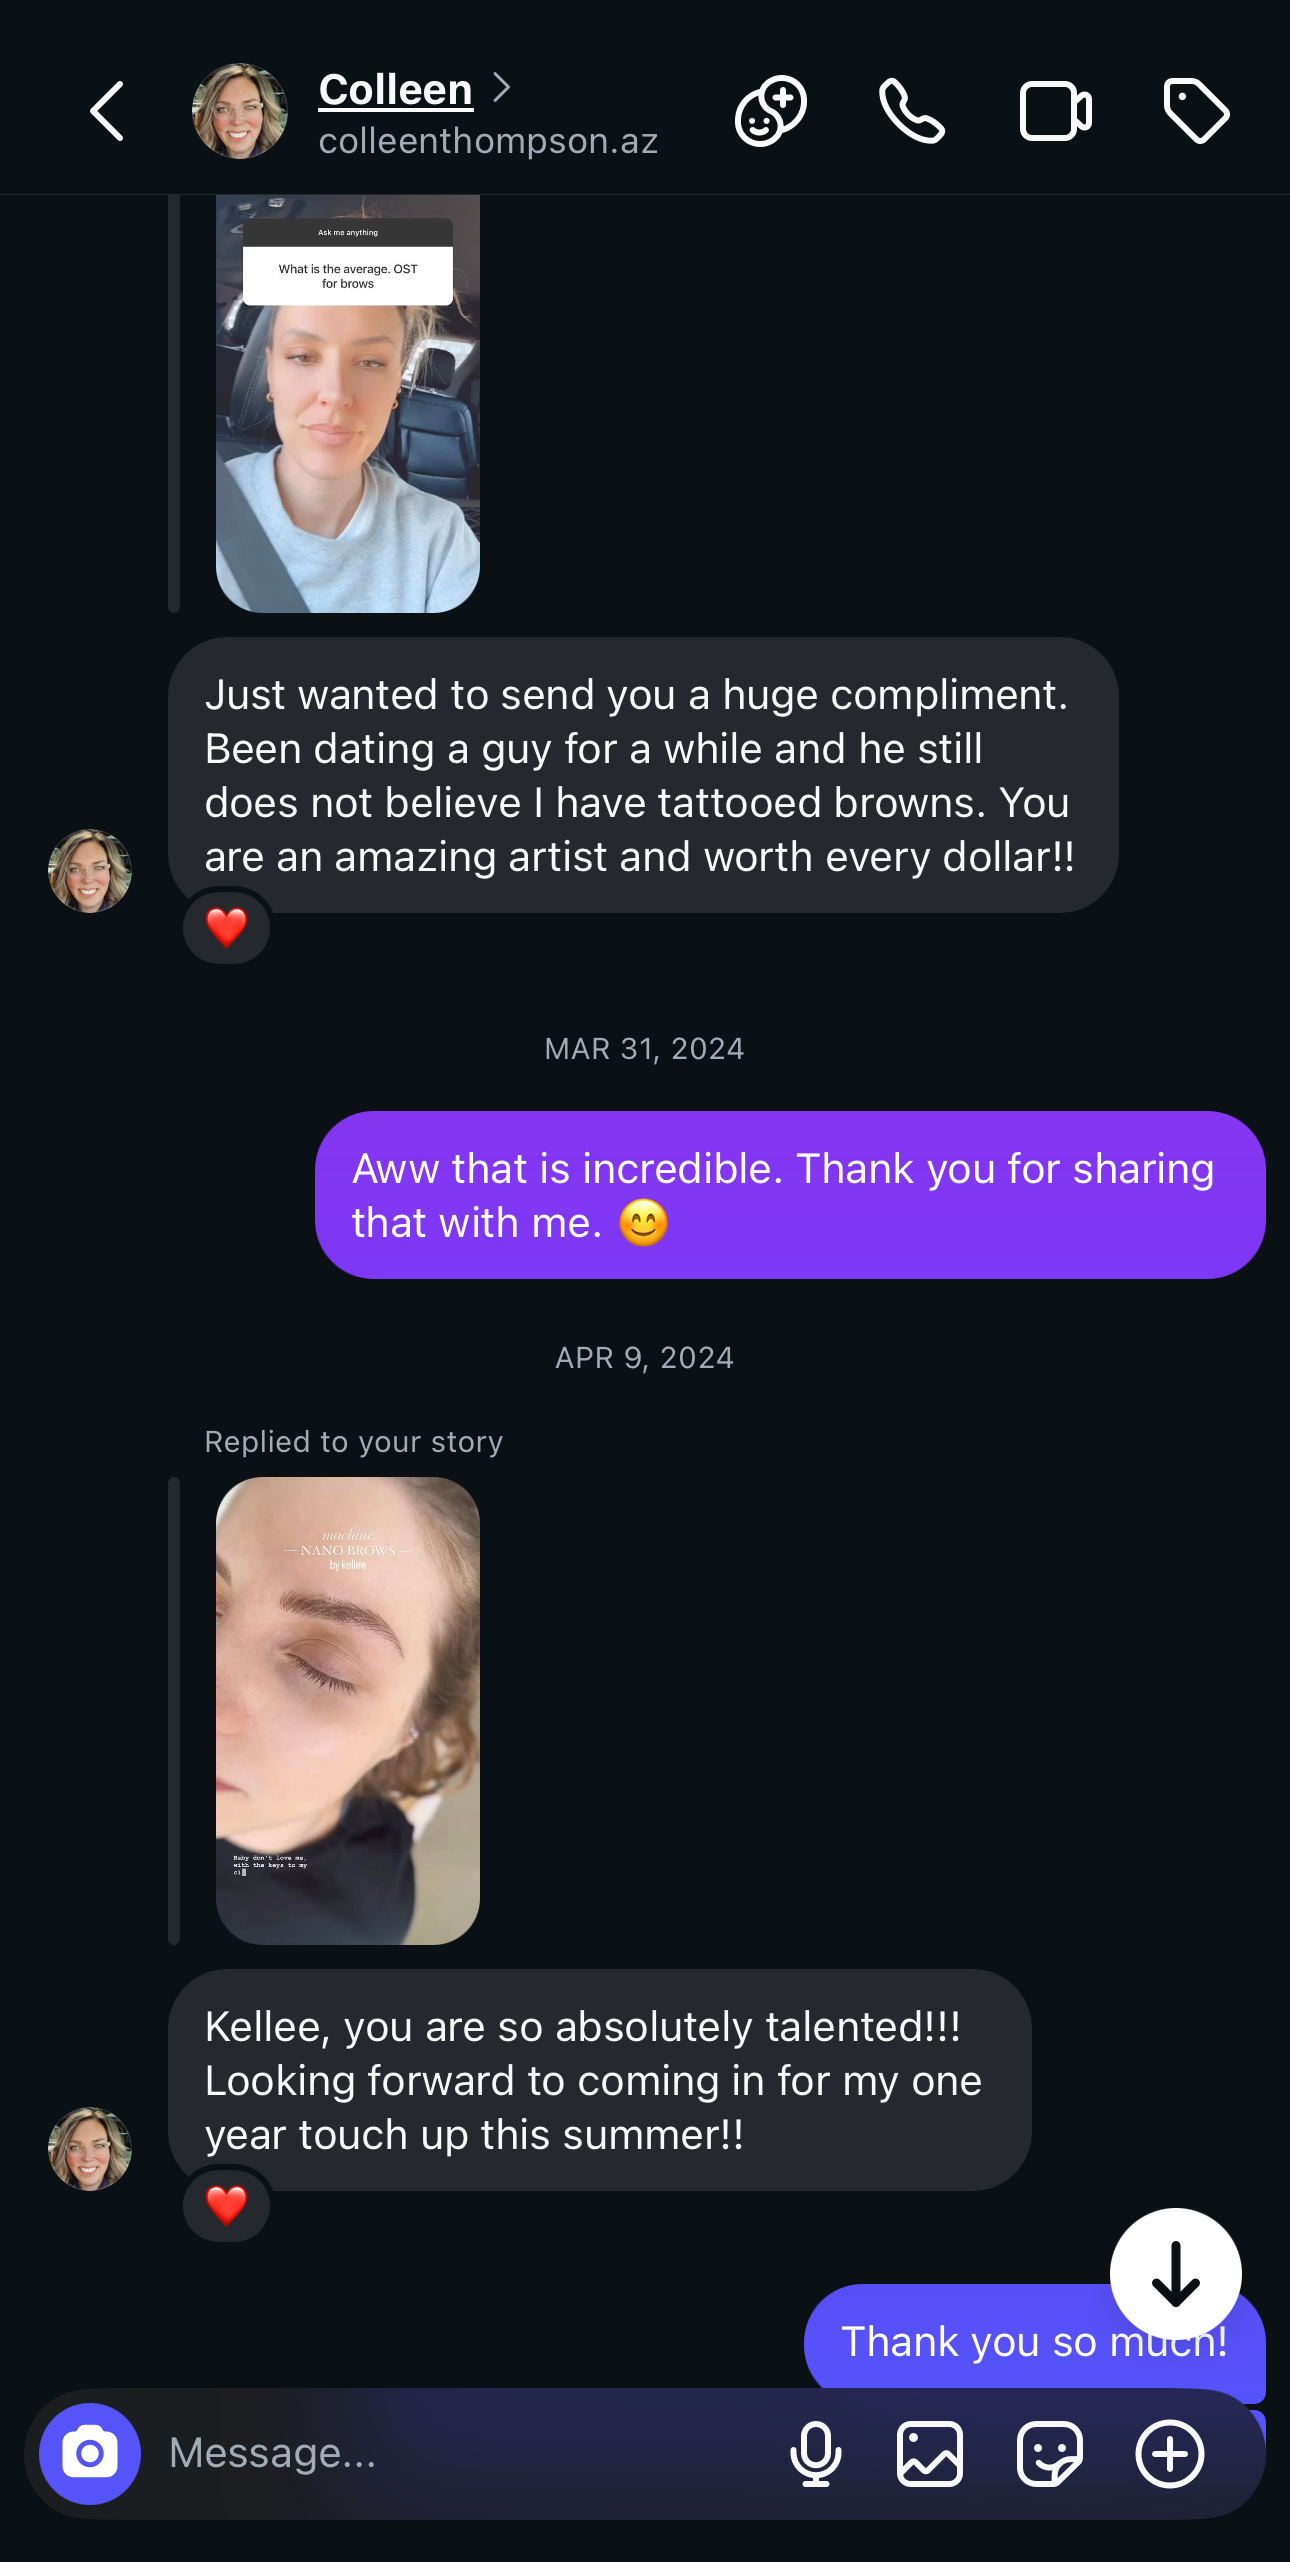Open the sticker picker icon
This screenshot has height=2562, width=1290.
pyautogui.click(x=1049, y=2453)
